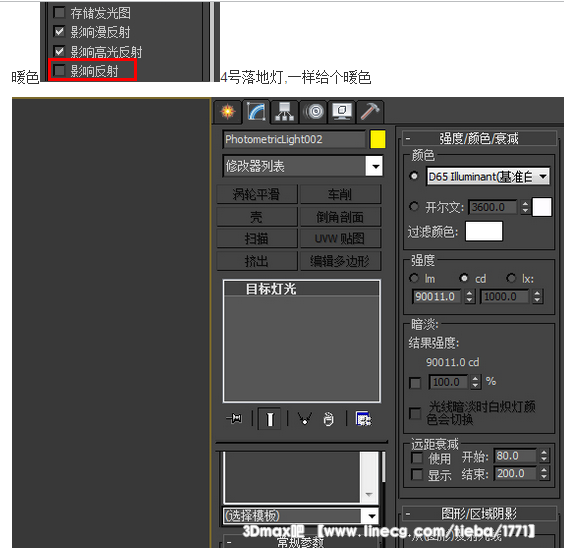Select the lm intensity radio button
The image size is (564, 548).
click(x=414, y=278)
